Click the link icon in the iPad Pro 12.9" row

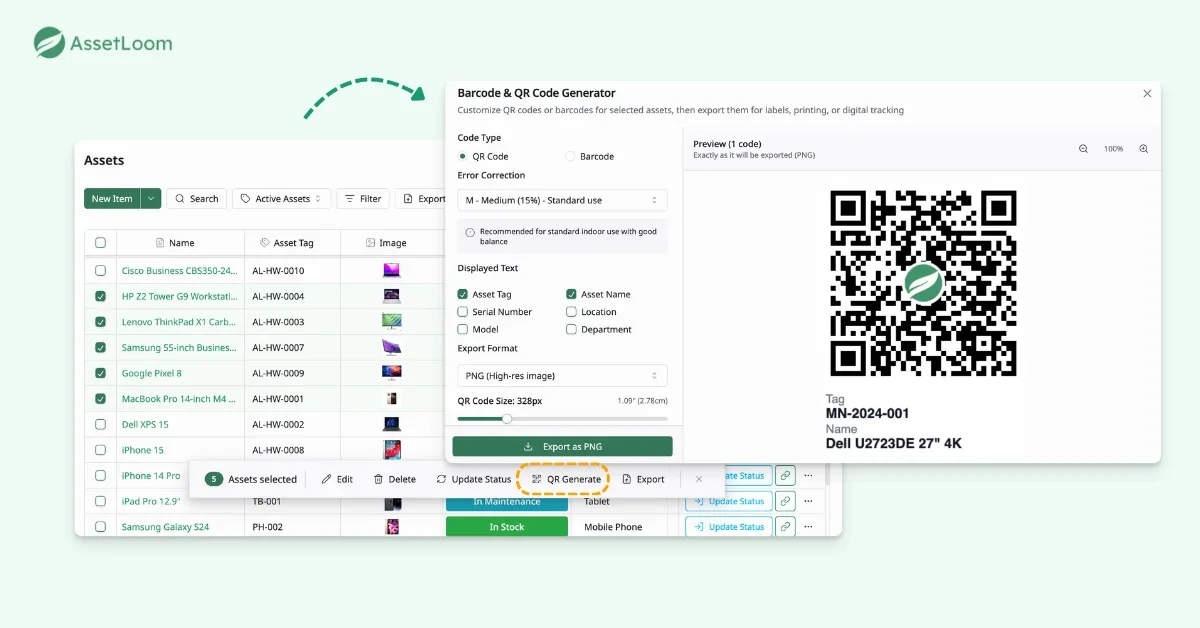(786, 501)
